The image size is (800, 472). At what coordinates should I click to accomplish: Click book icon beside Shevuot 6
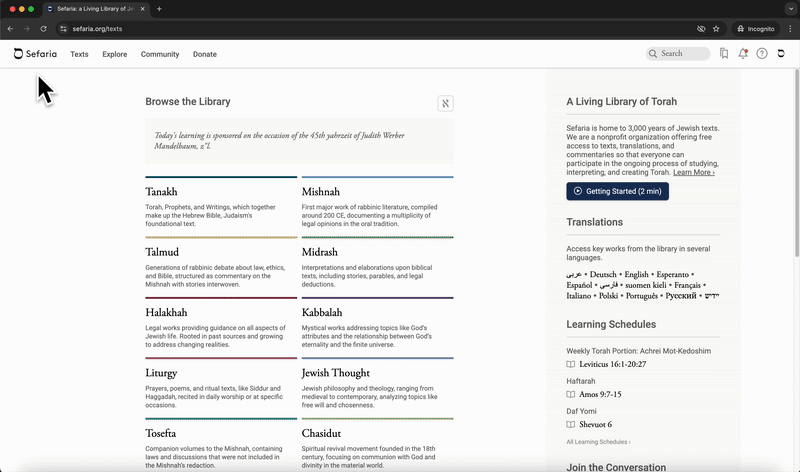click(x=570, y=425)
